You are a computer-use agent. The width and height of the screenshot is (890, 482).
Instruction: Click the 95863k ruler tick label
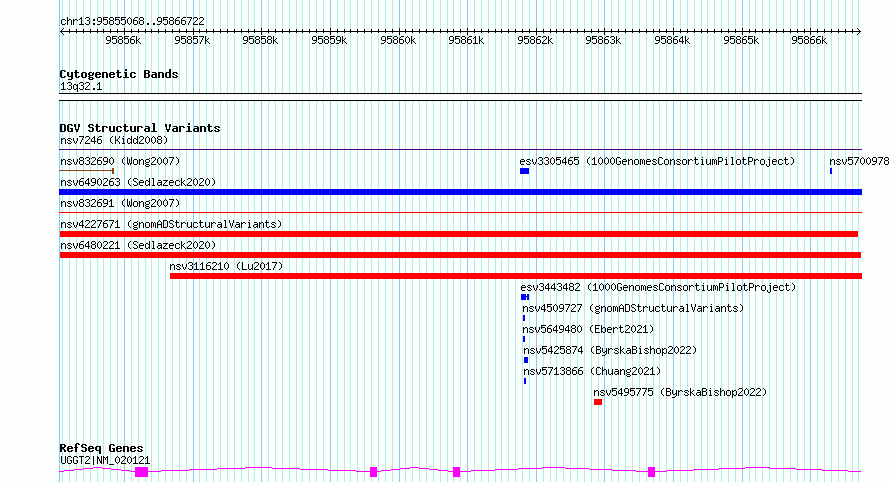pyautogui.click(x=603, y=40)
